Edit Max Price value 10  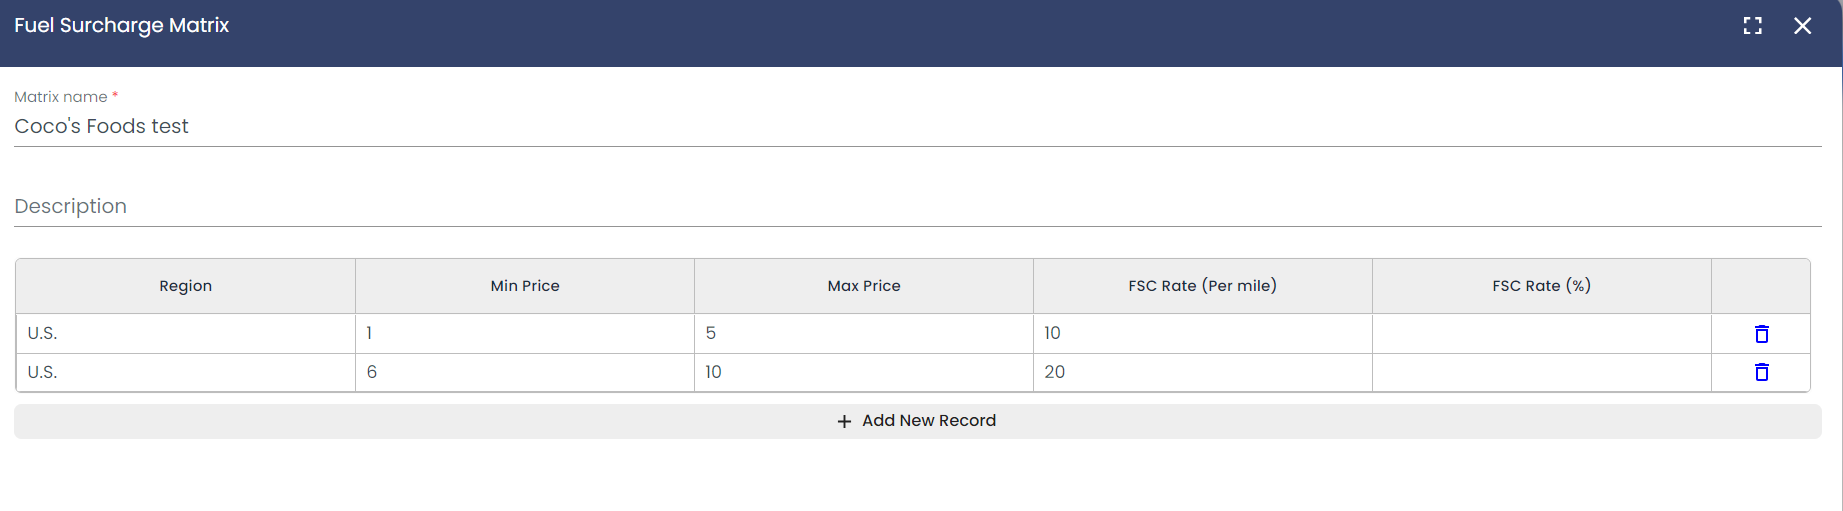[x=863, y=372]
